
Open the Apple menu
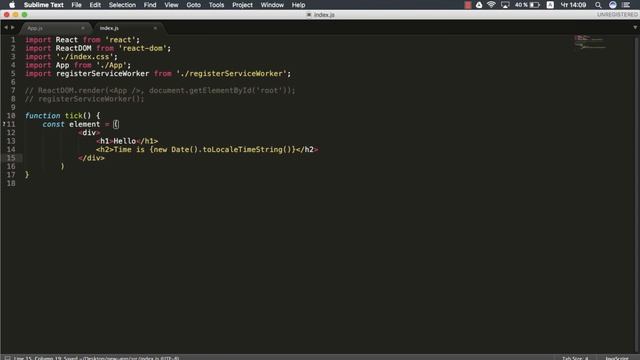click(12, 5)
